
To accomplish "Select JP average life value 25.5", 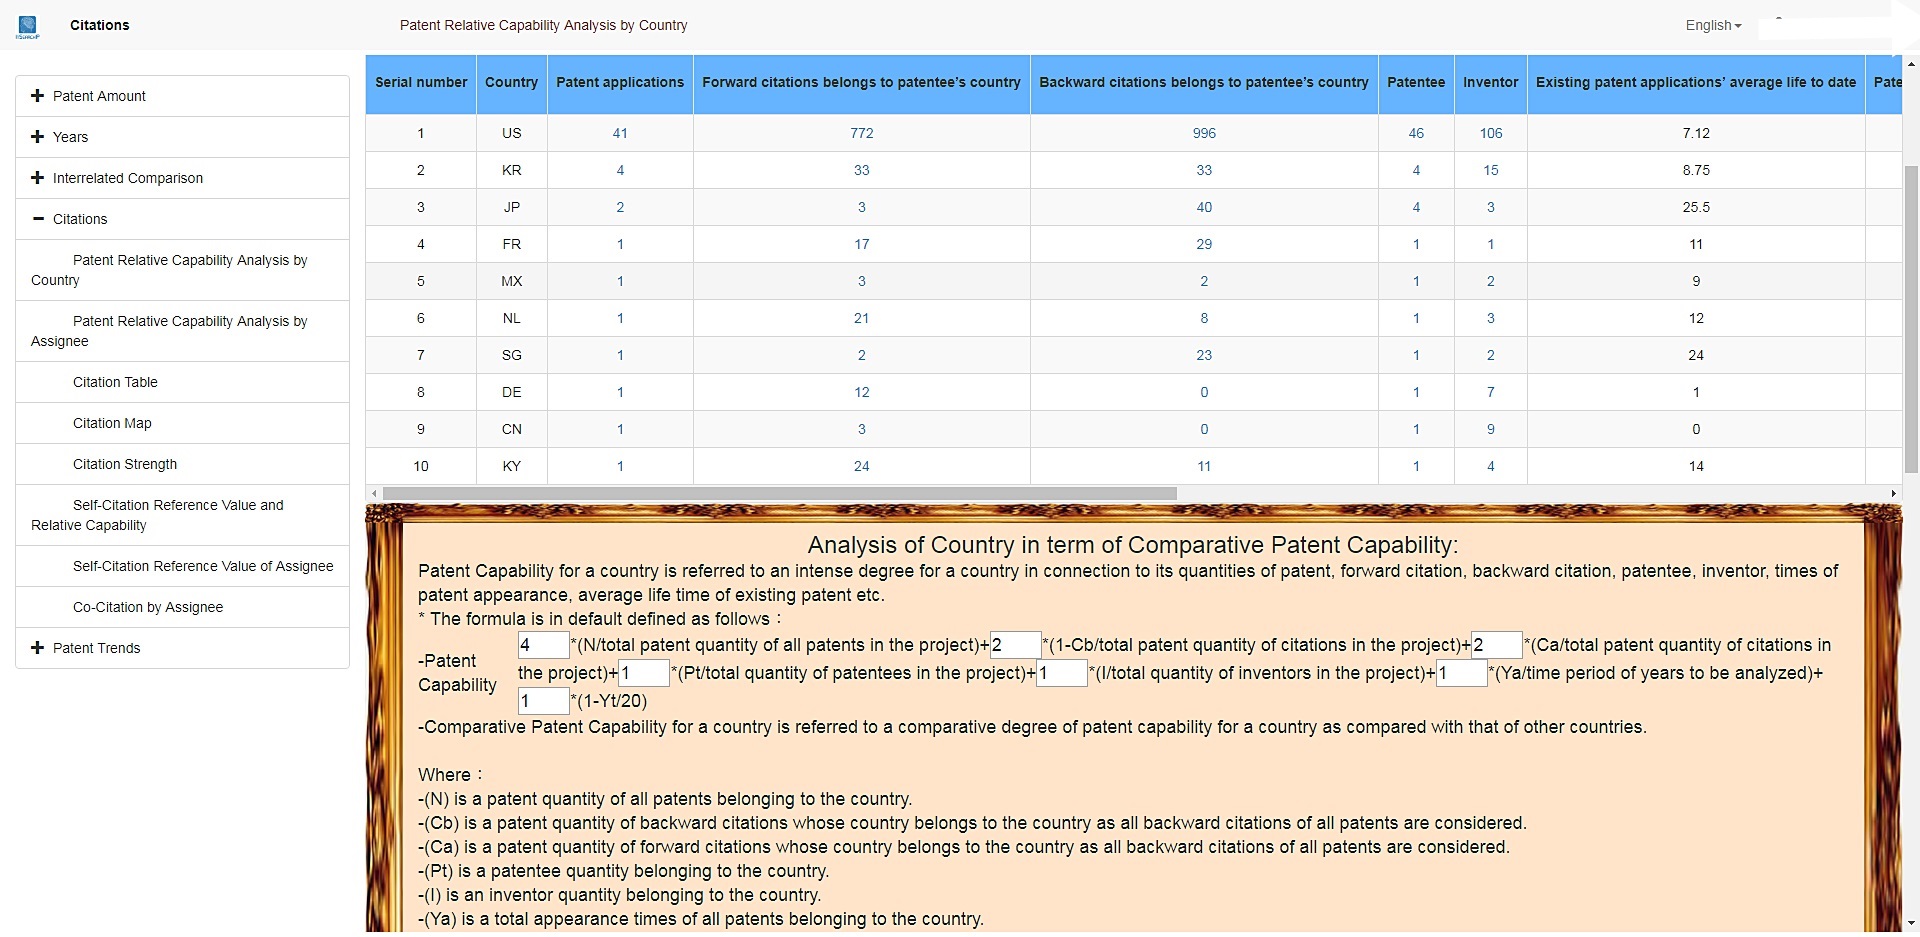I will click(1696, 207).
